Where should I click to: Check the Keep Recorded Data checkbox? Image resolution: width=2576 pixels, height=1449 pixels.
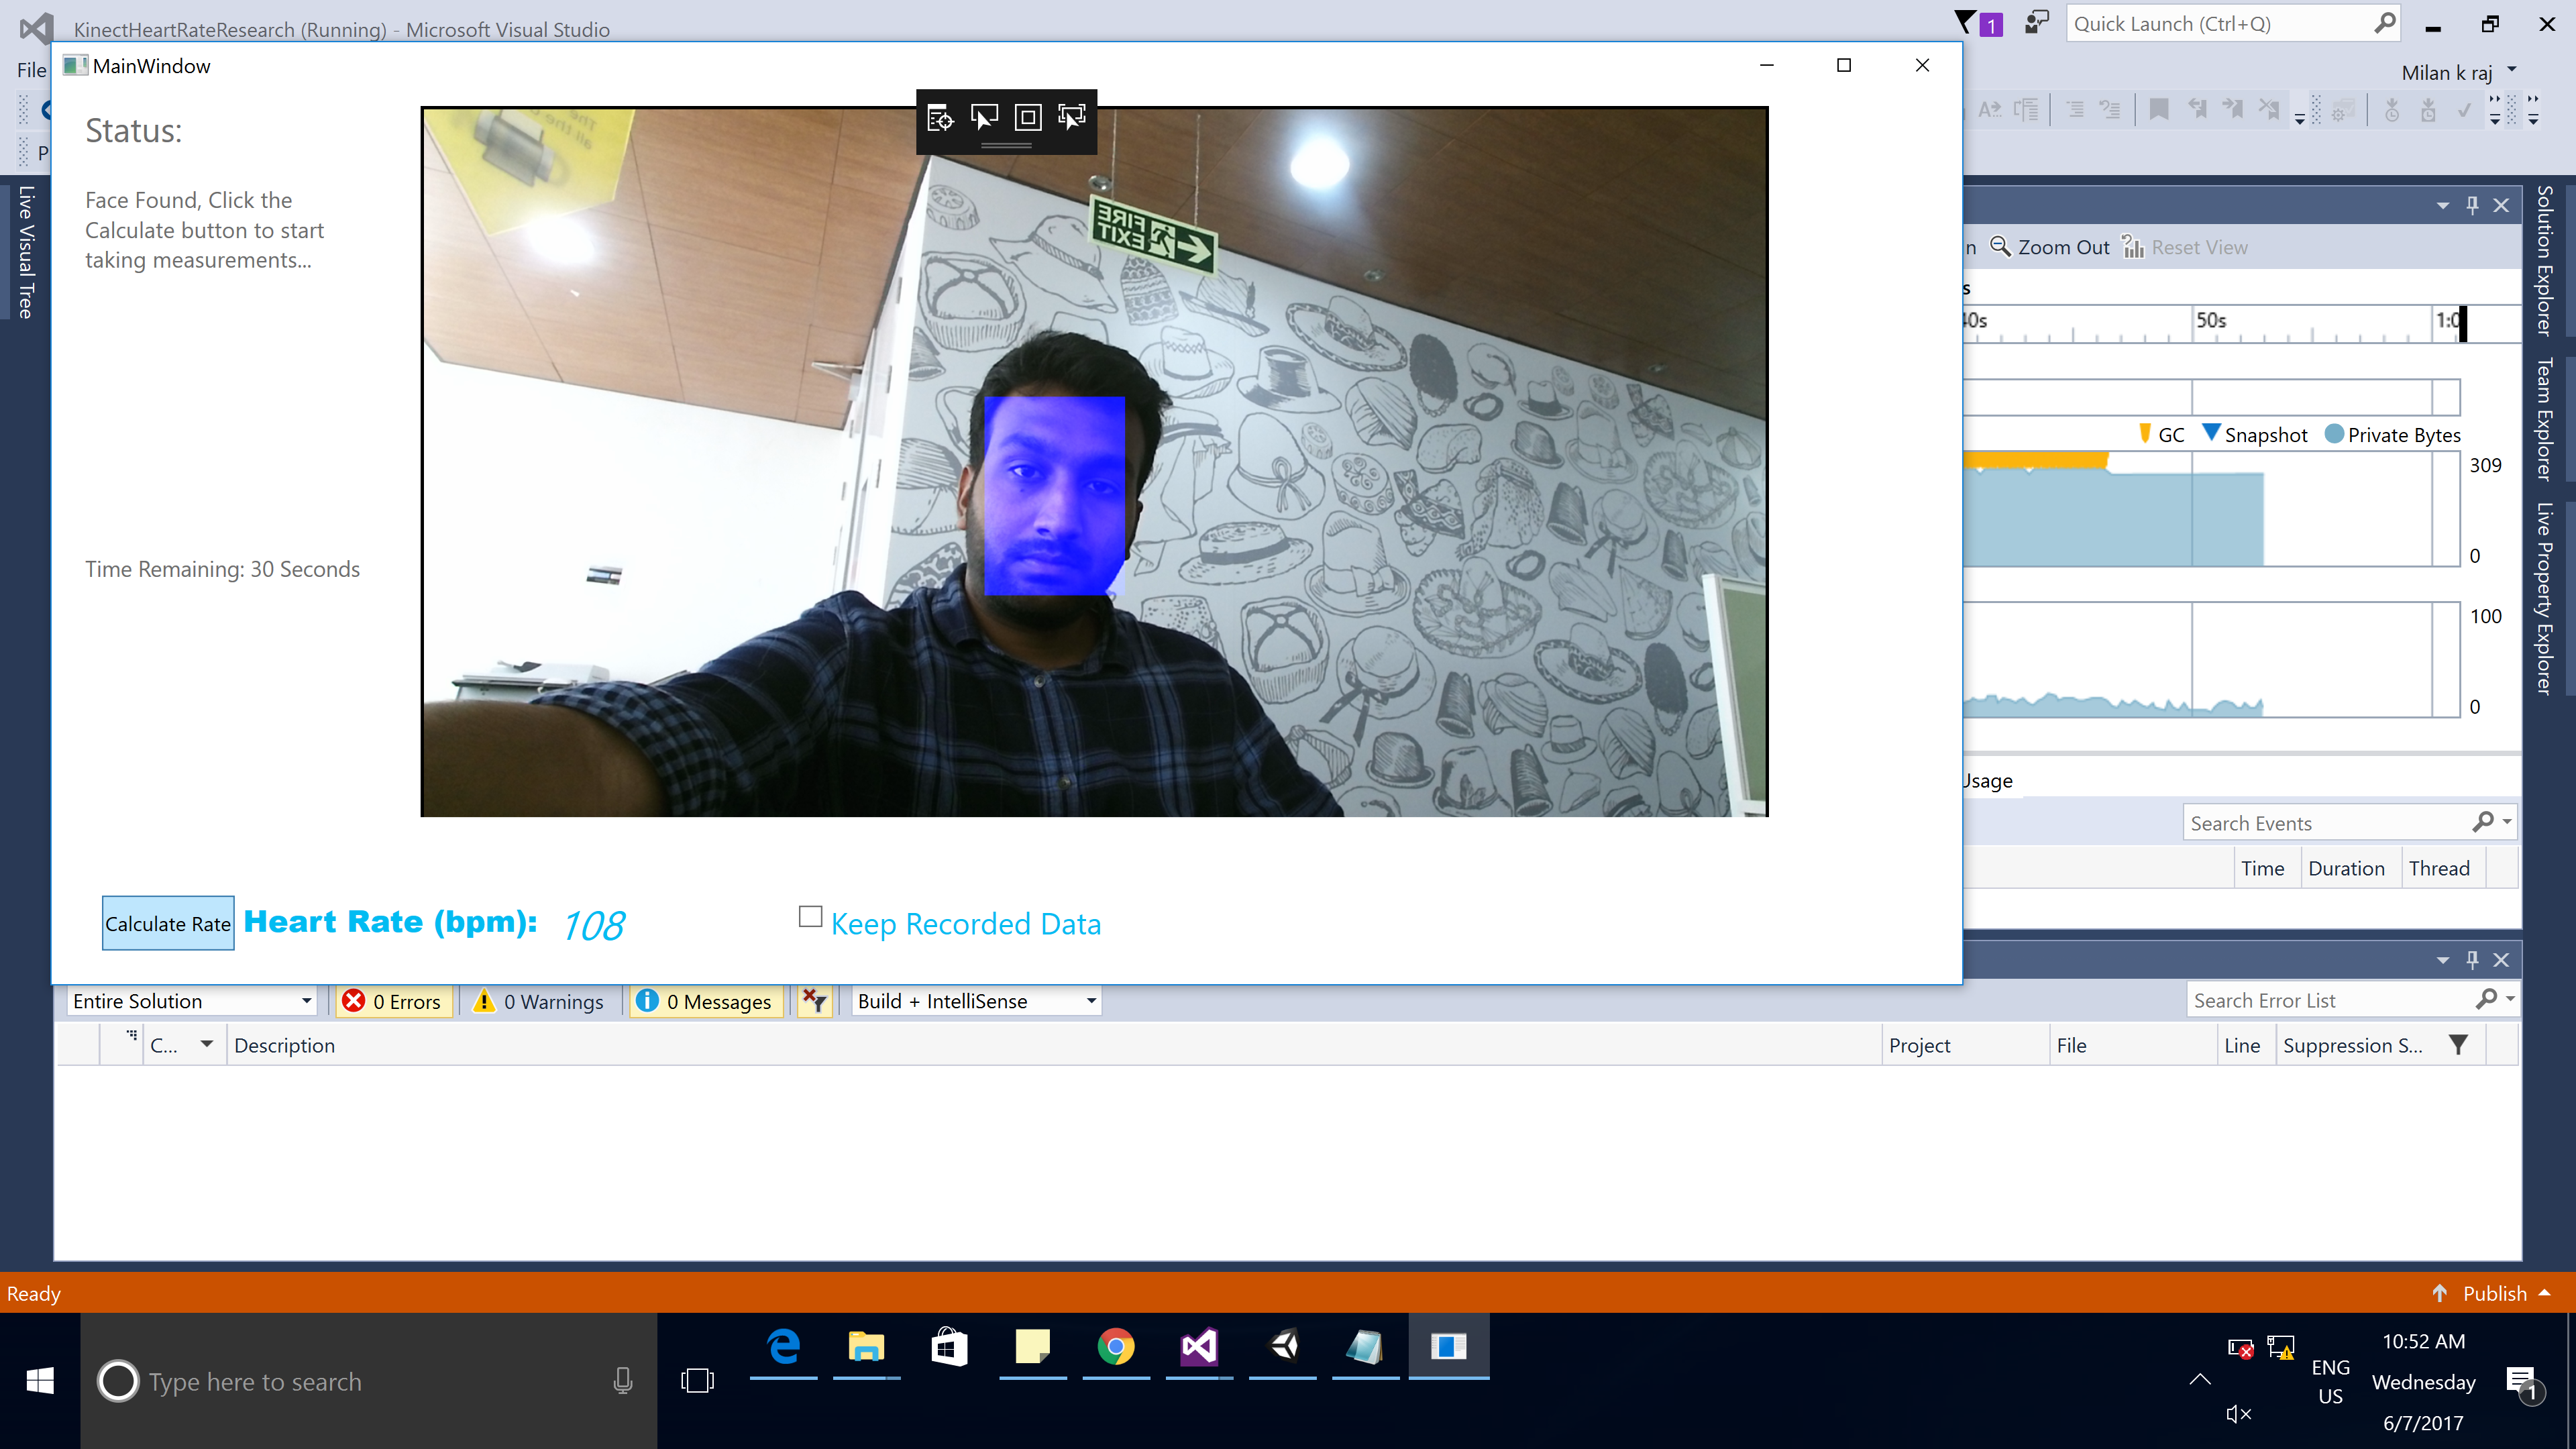click(810, 917)
